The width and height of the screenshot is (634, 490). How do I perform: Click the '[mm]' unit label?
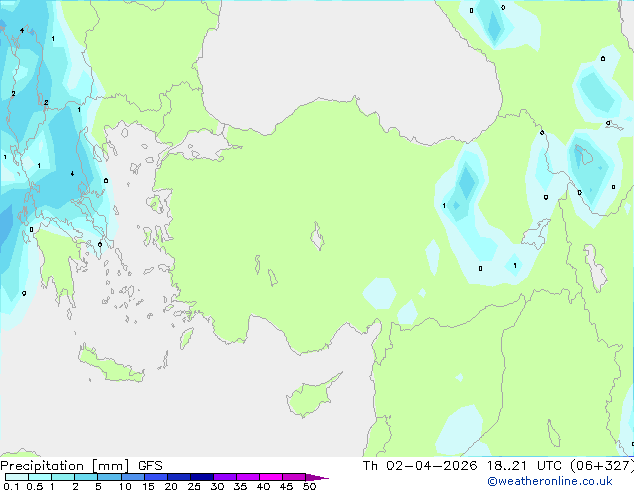coord(111,466)
